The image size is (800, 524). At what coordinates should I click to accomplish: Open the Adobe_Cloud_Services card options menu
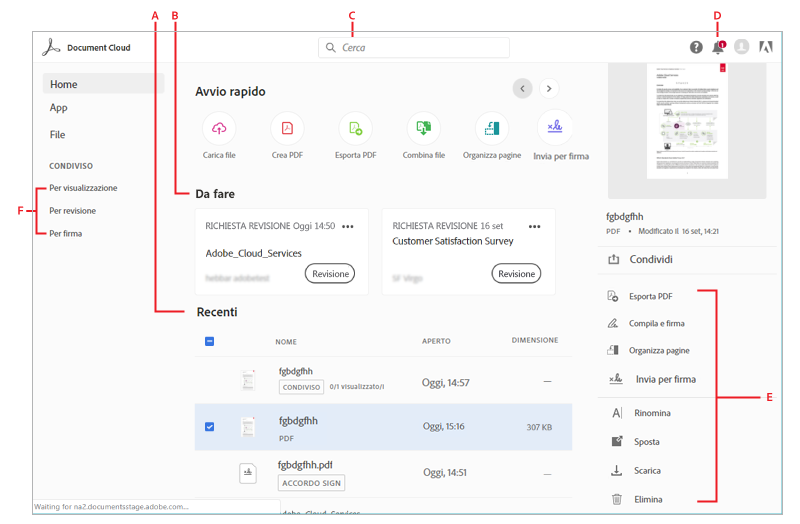pyautogui.click(x=347, y=226)
